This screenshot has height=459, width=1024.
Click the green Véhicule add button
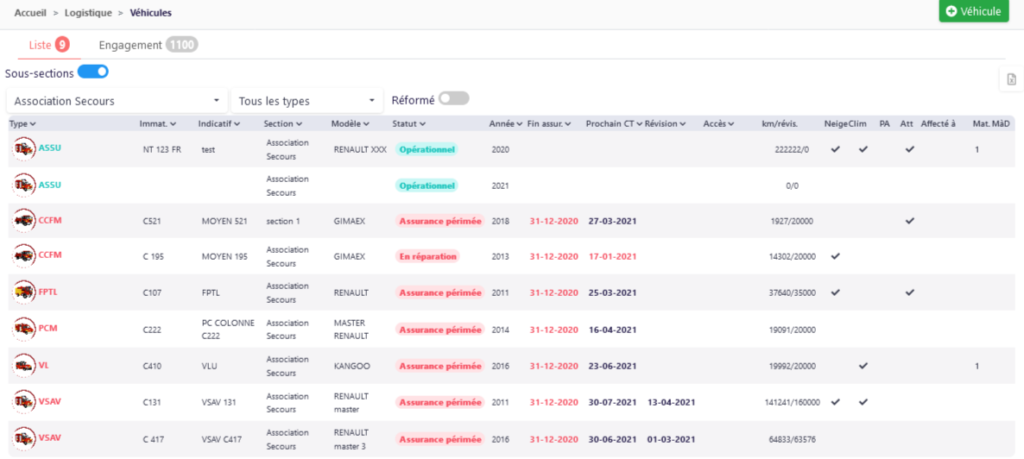tap(974, 11)
